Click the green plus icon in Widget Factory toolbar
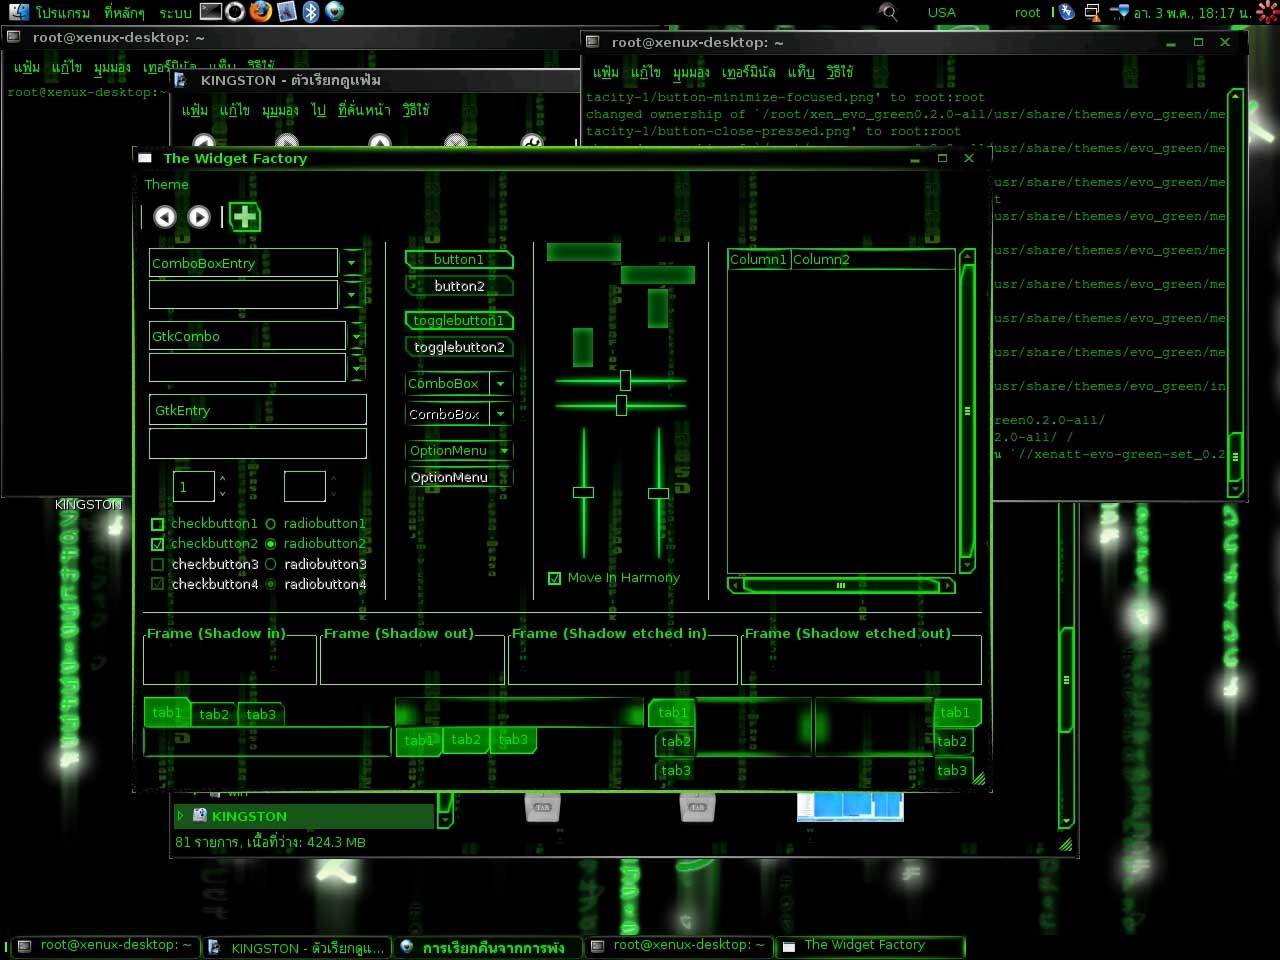Screen dimensions: 1280x960 click(x=245, y=217)
